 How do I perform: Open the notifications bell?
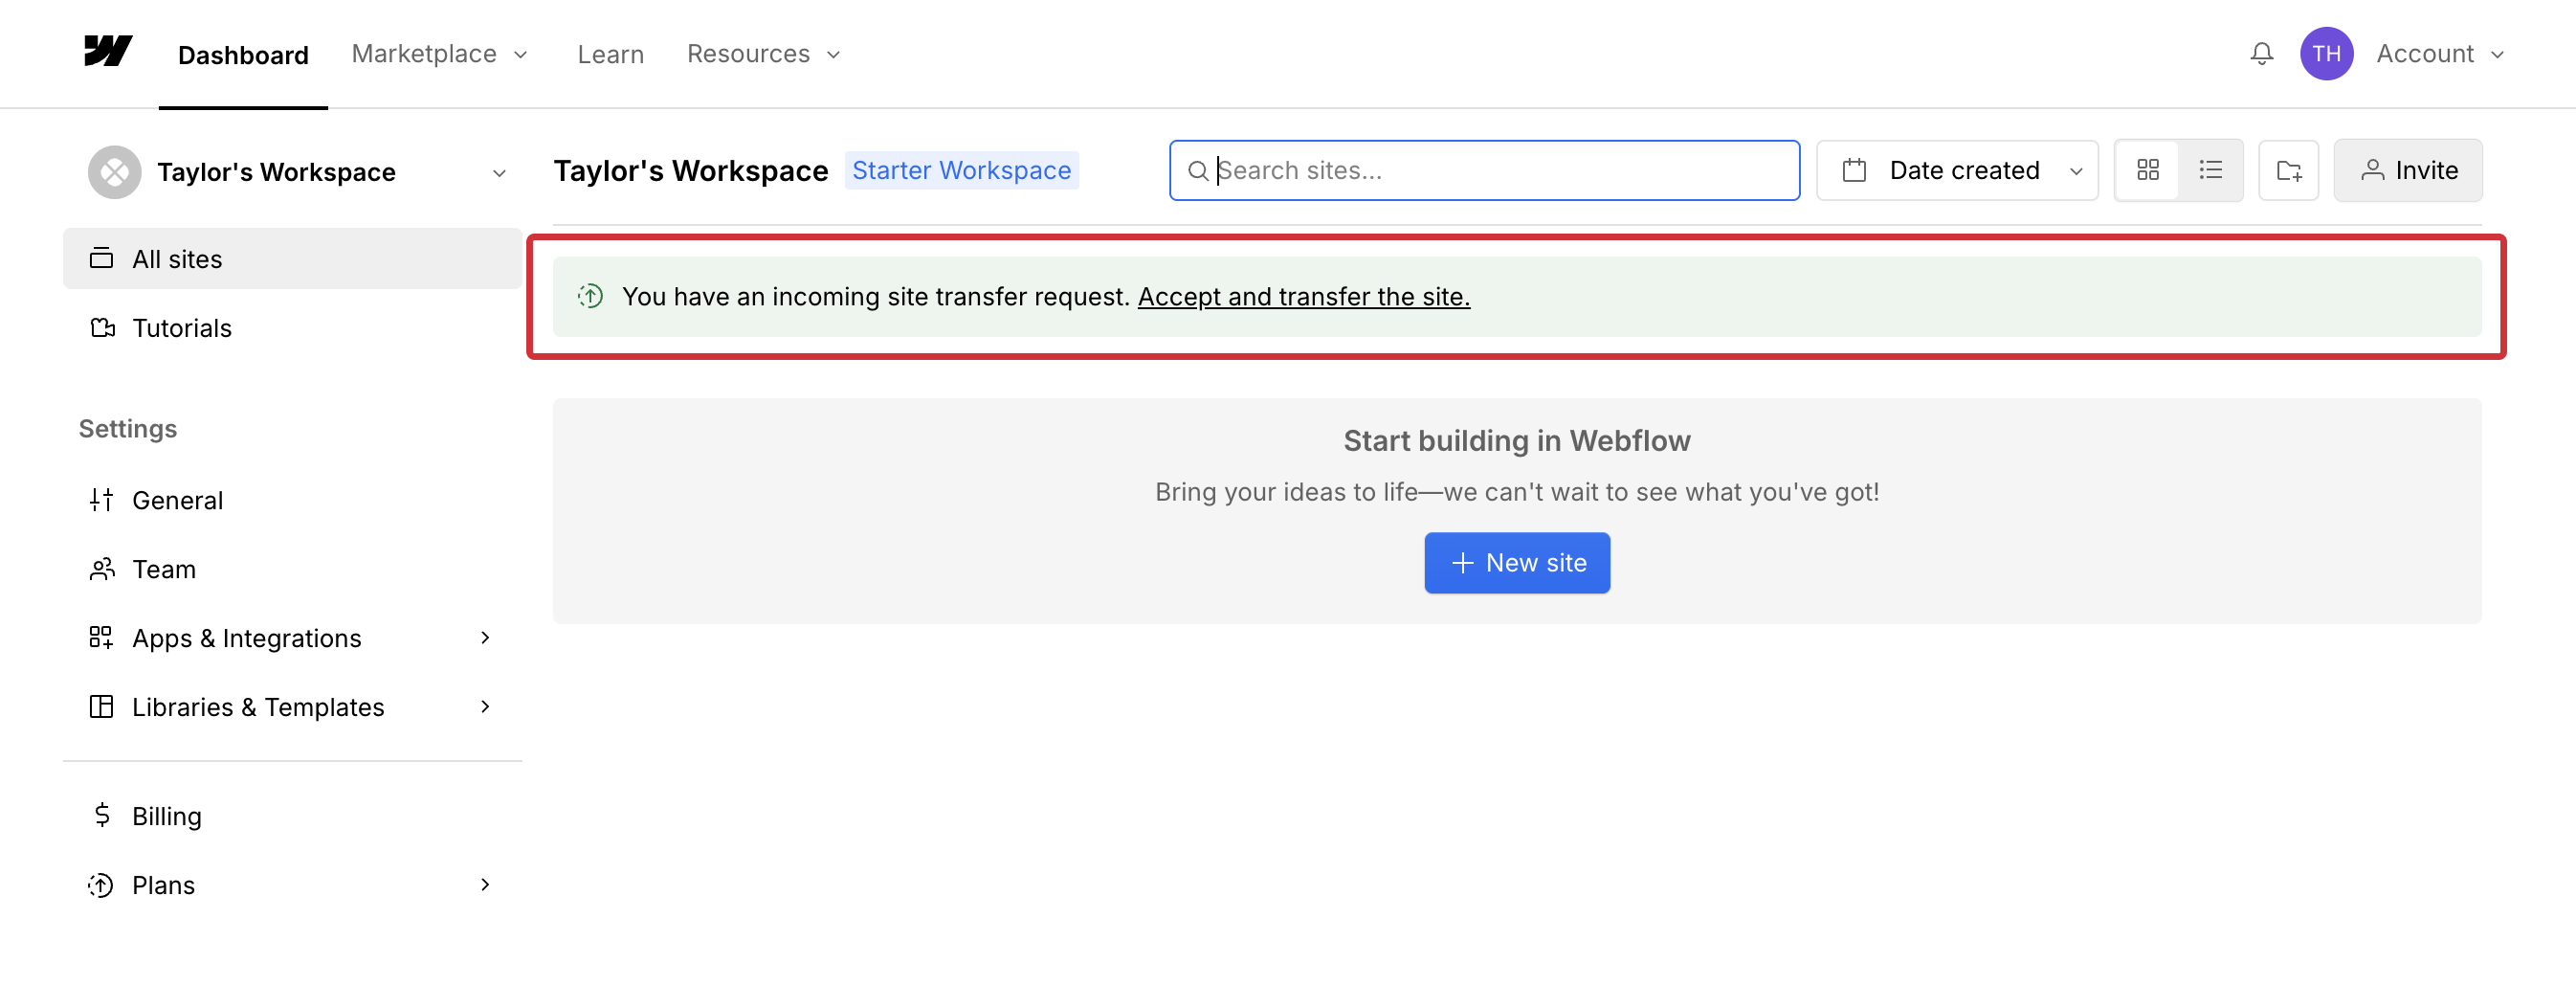(2261, 54)
